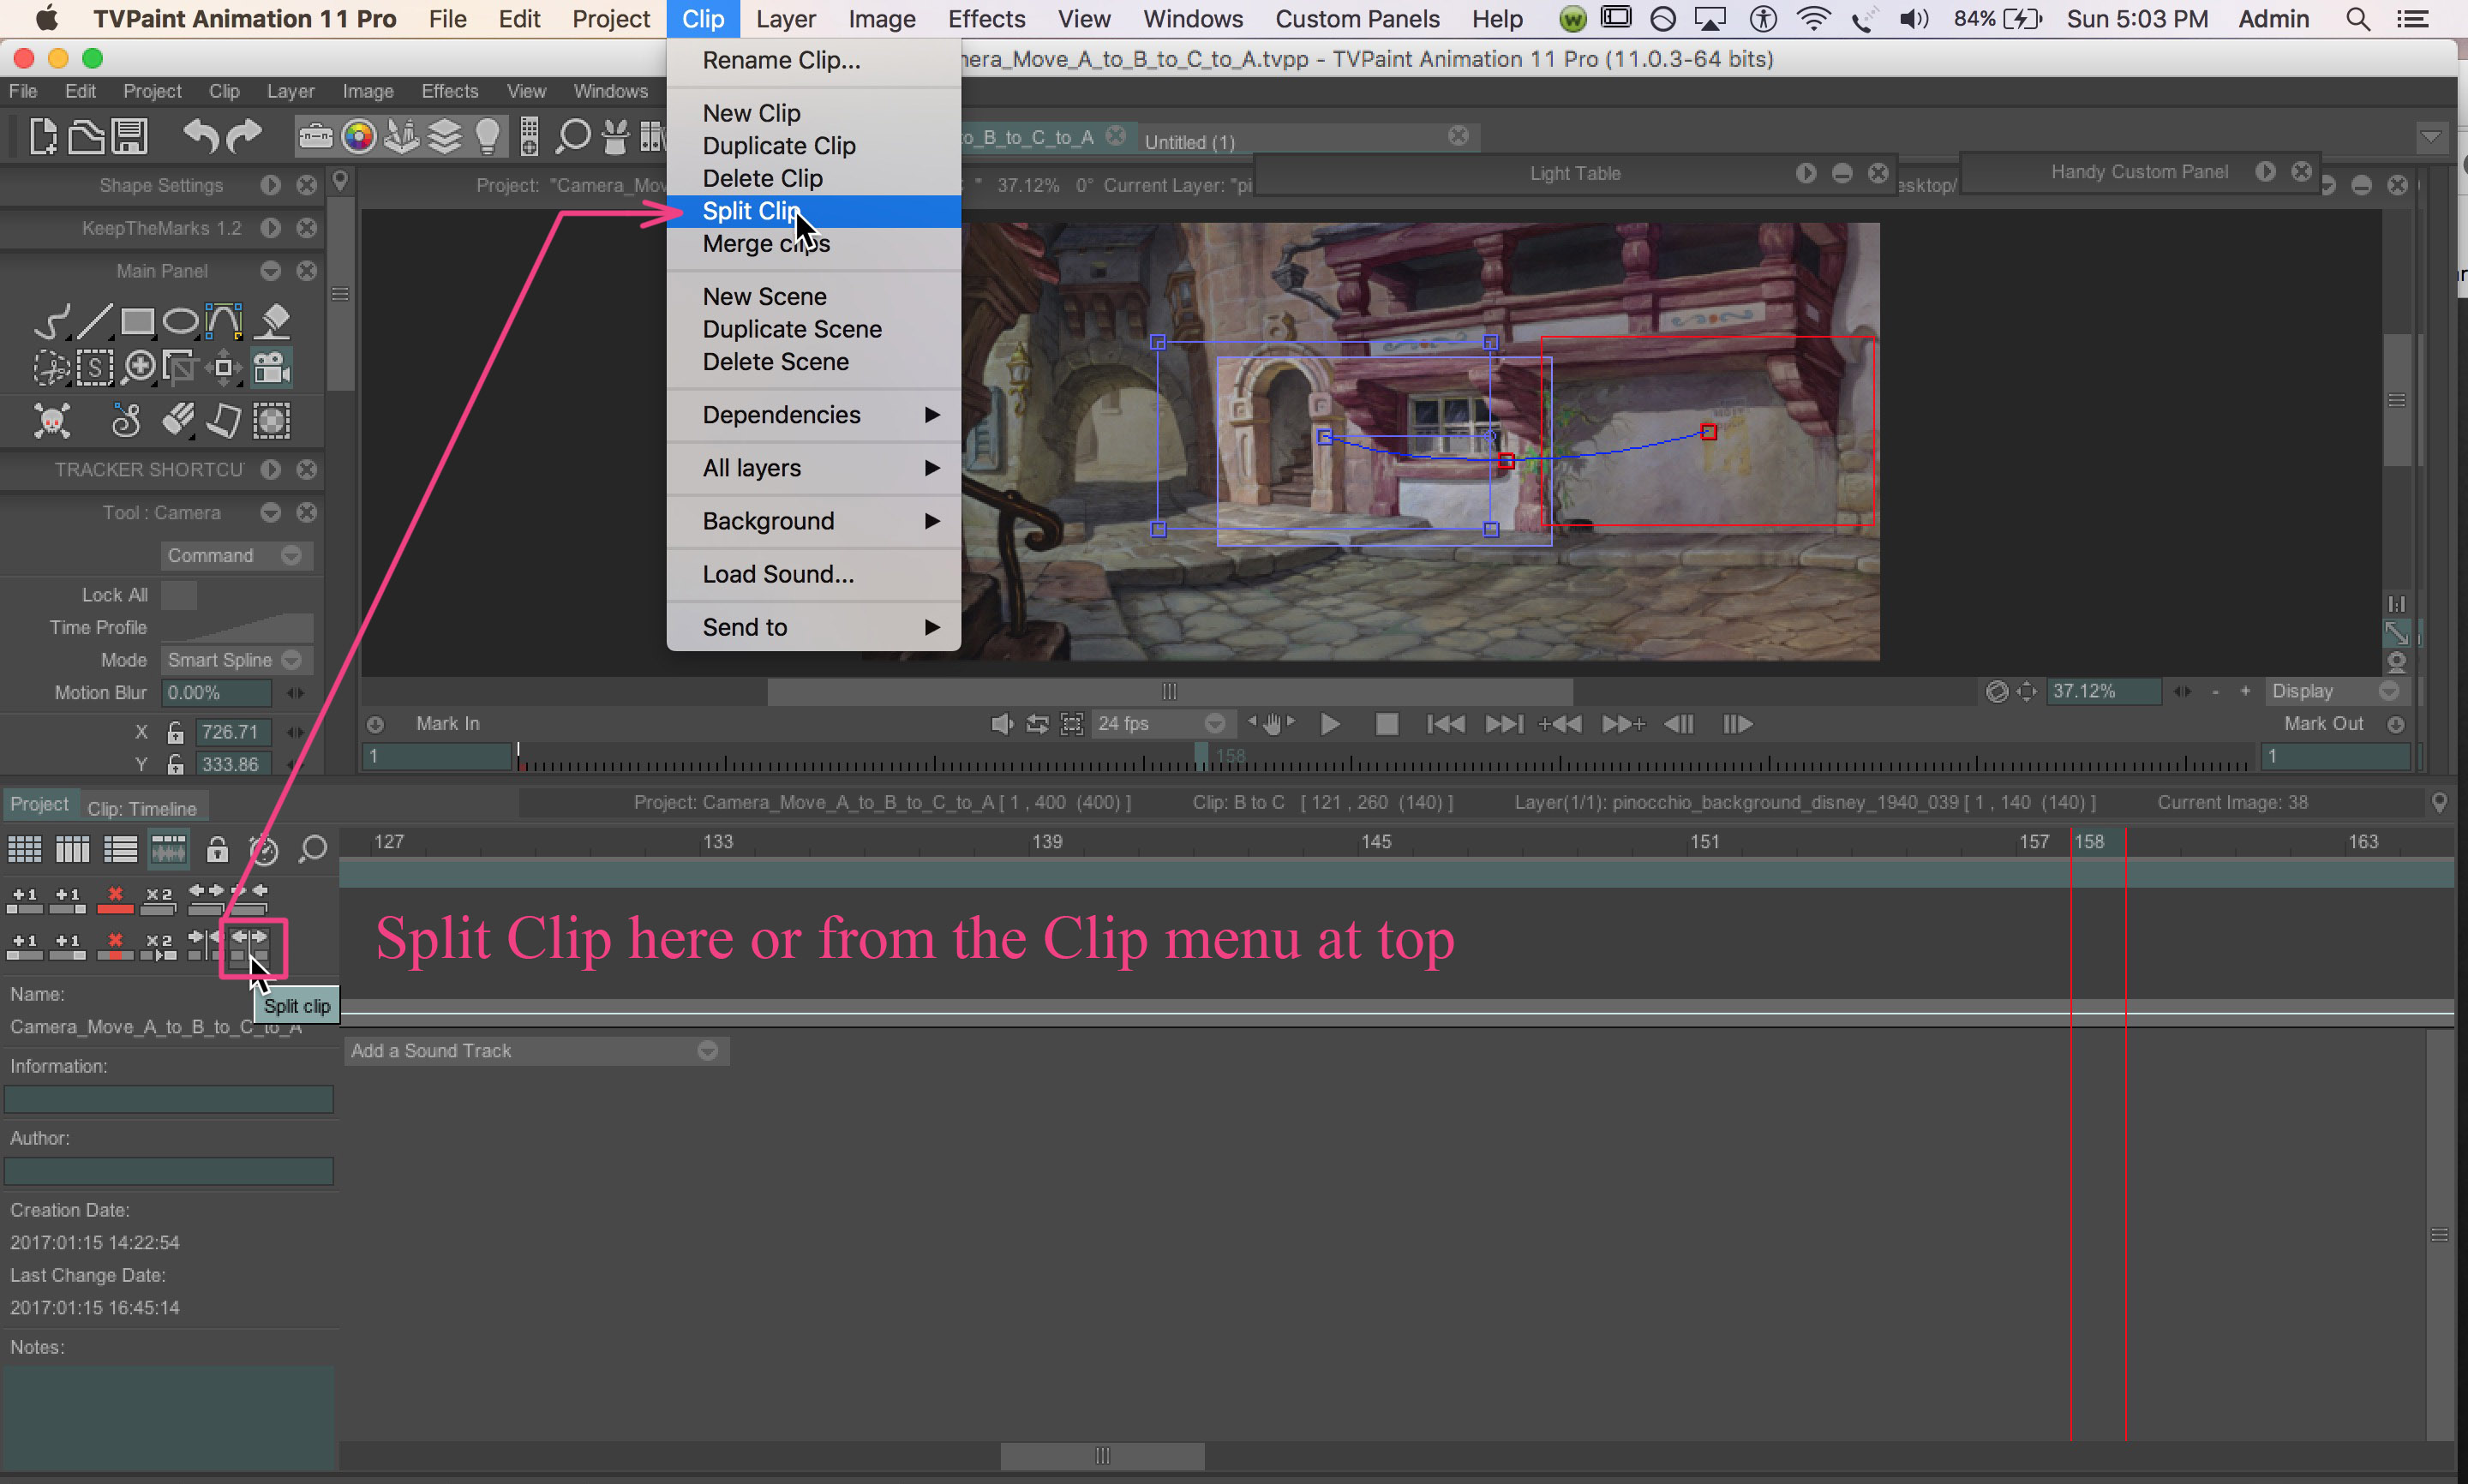Choose Load Sound... menu item
2468x1484 pixels.
coord(813,574)
